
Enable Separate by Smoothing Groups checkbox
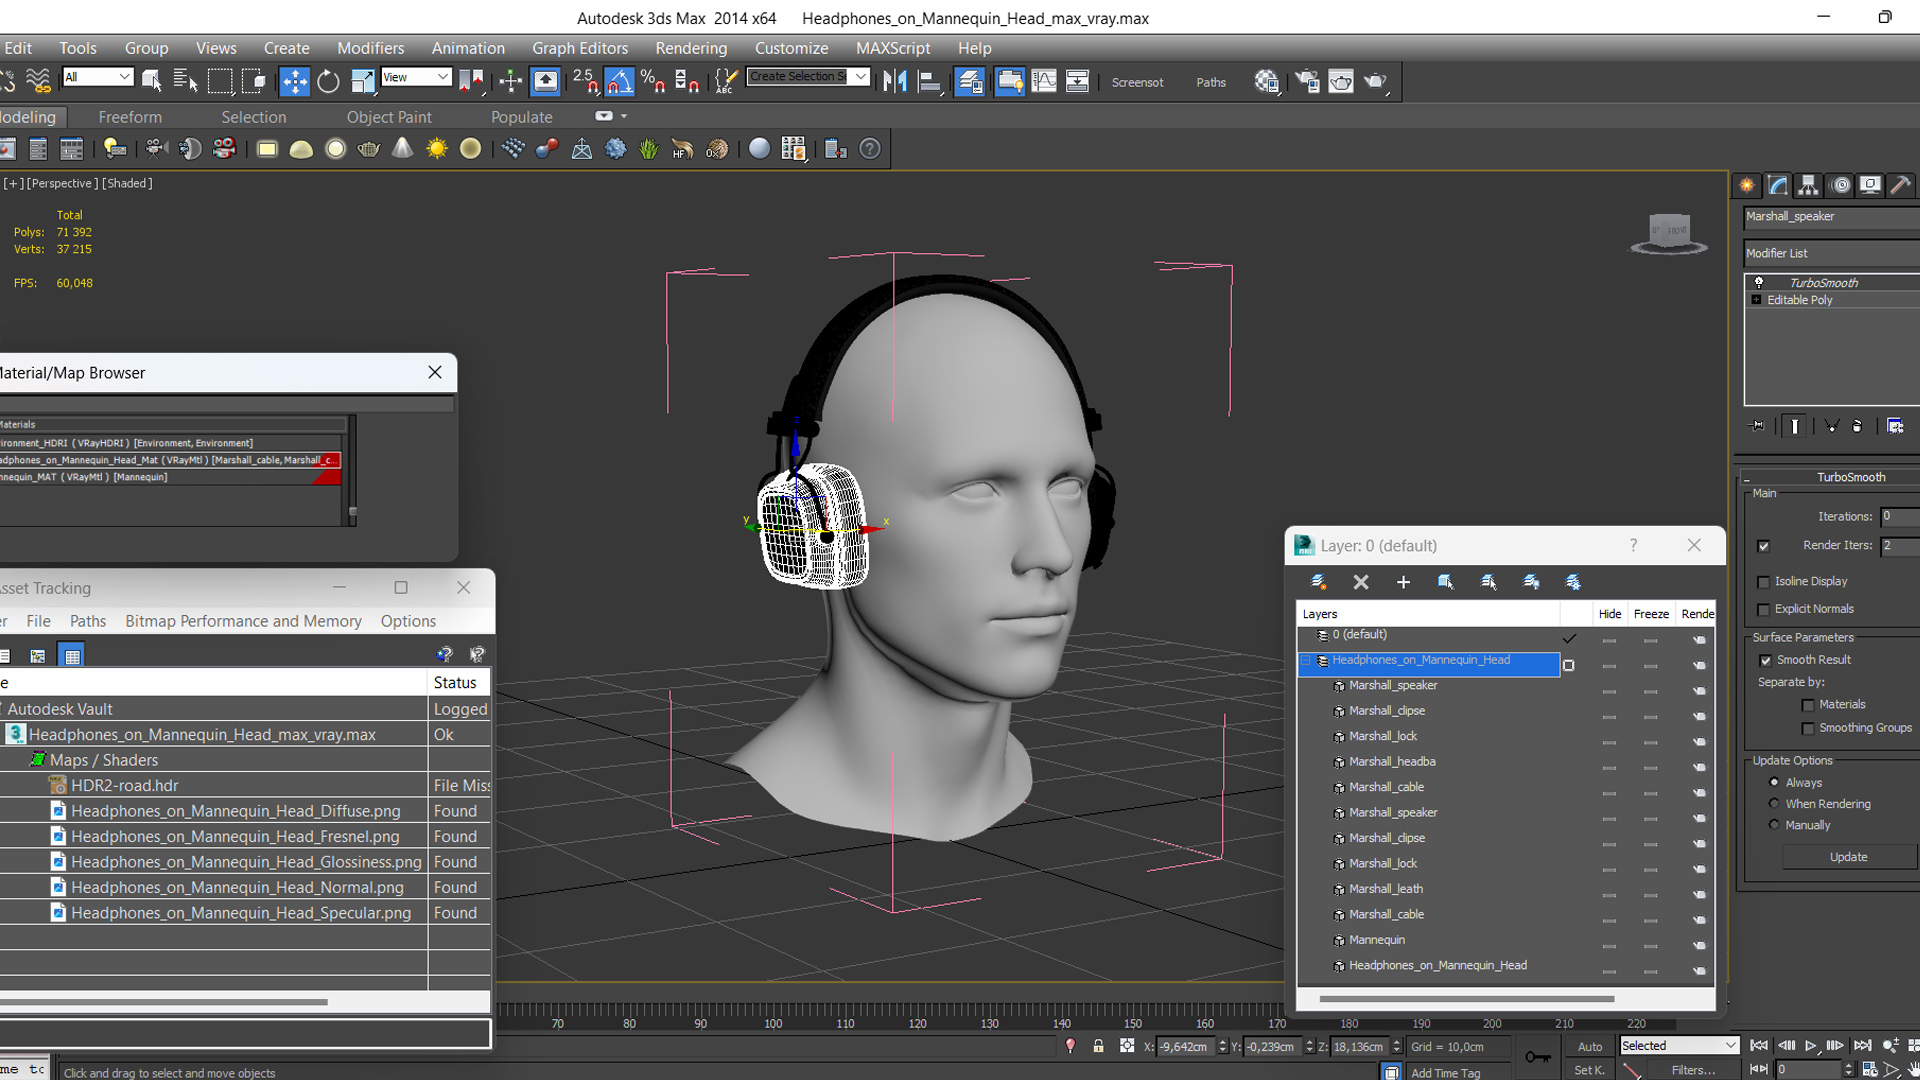pyautogui.click(x=1808, y=729)
